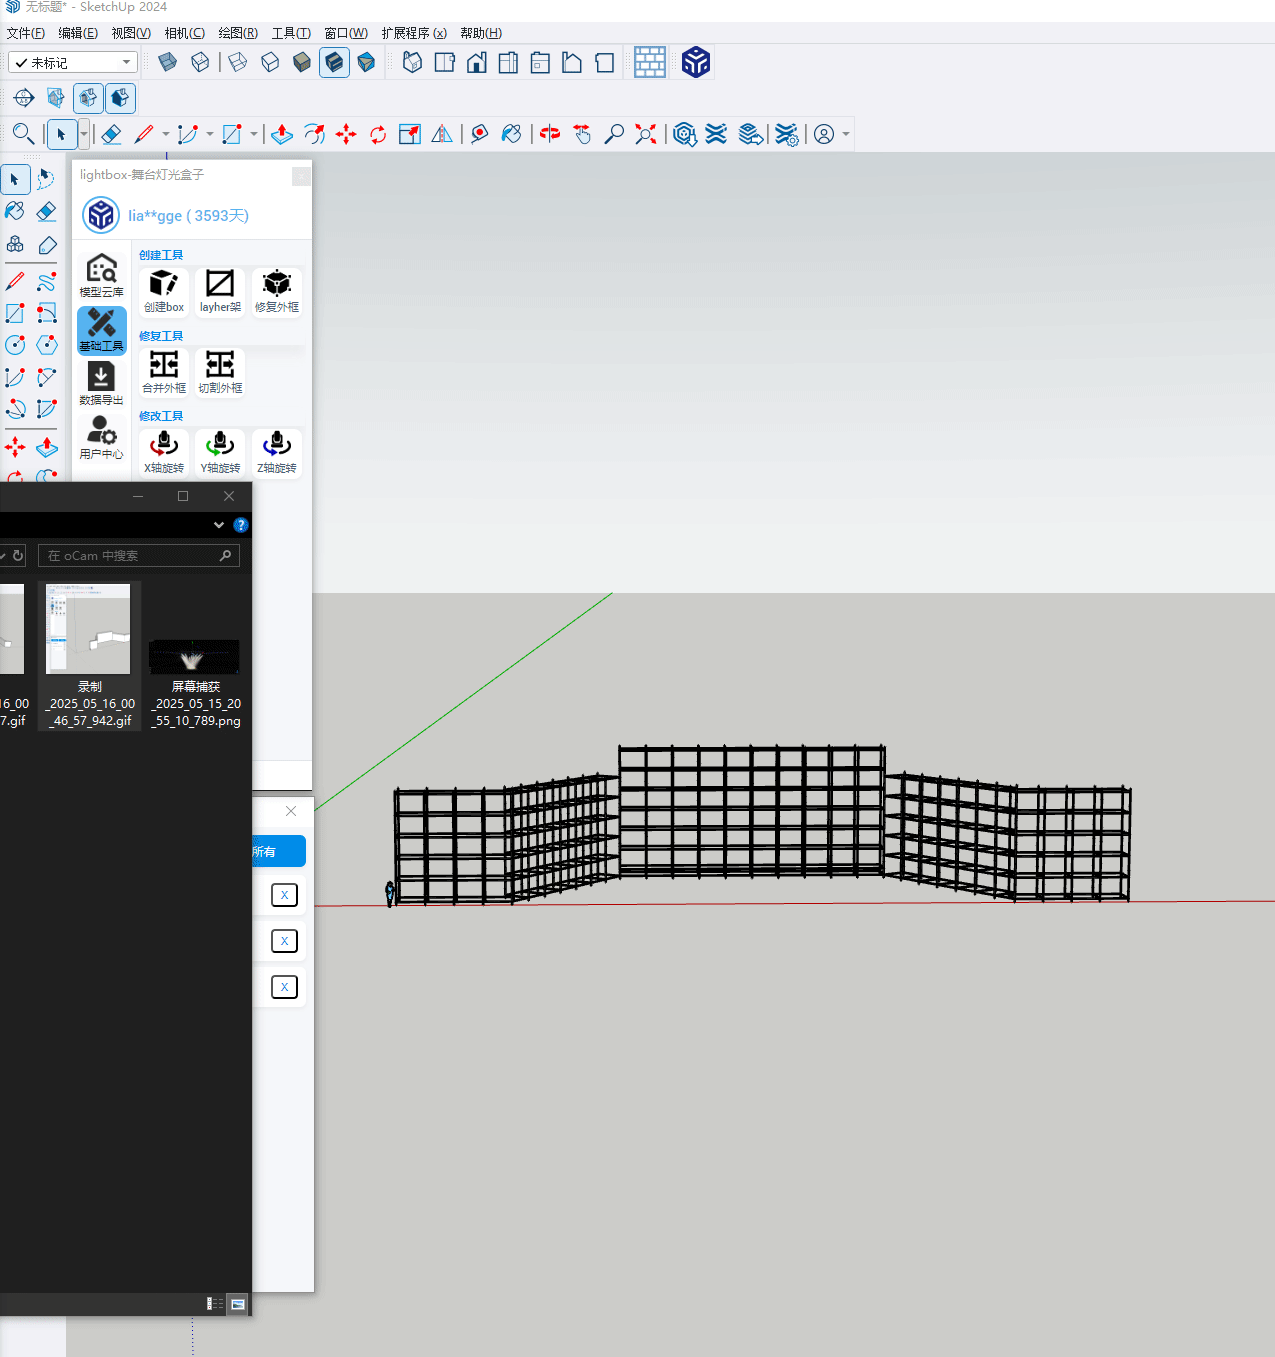Open 模型云库 model library in lightbox panel
Viewport: 1275px width, 1357px height.
(x=101, y=275)
